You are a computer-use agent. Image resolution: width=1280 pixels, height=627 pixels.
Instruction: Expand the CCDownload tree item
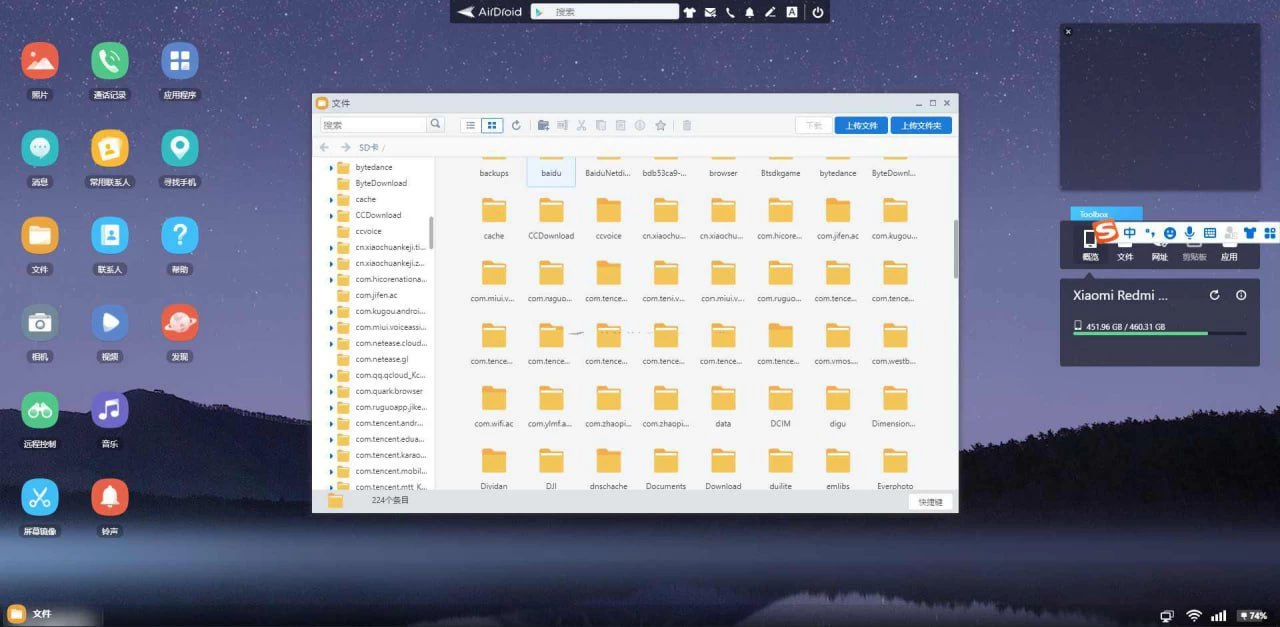331,215
